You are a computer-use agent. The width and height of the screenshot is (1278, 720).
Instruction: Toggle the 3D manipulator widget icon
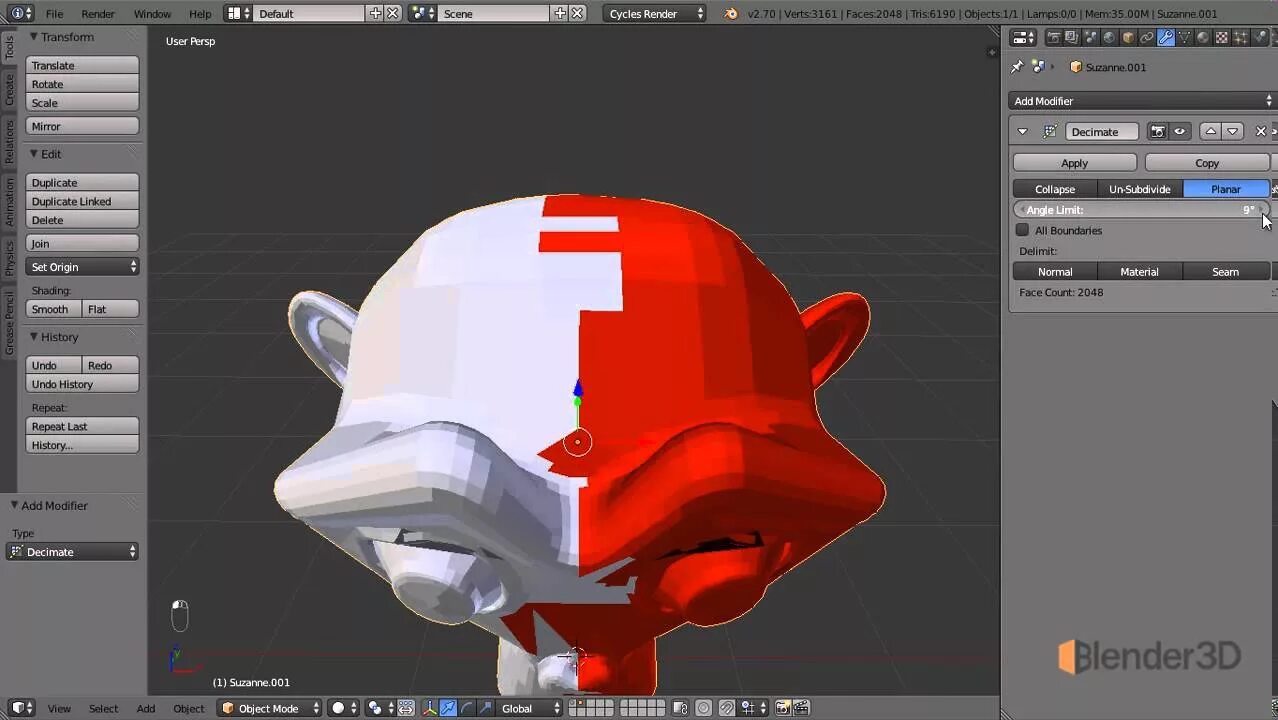coord(431,708)
